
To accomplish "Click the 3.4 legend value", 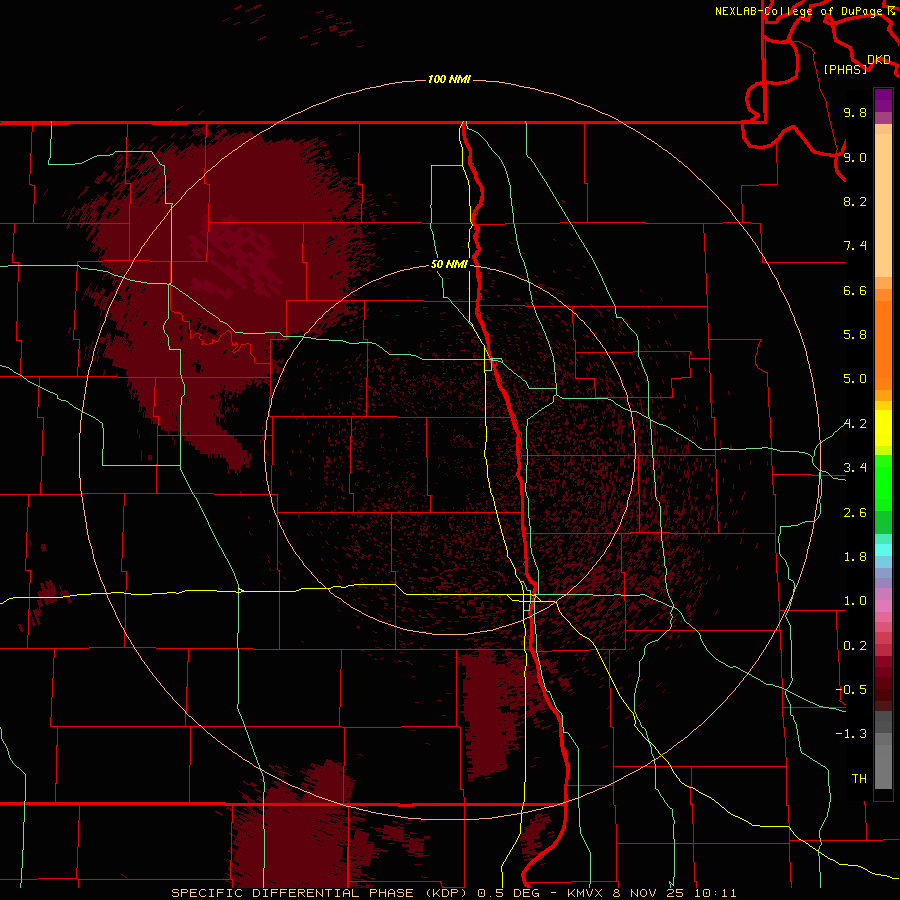I will tap(855, 468).
